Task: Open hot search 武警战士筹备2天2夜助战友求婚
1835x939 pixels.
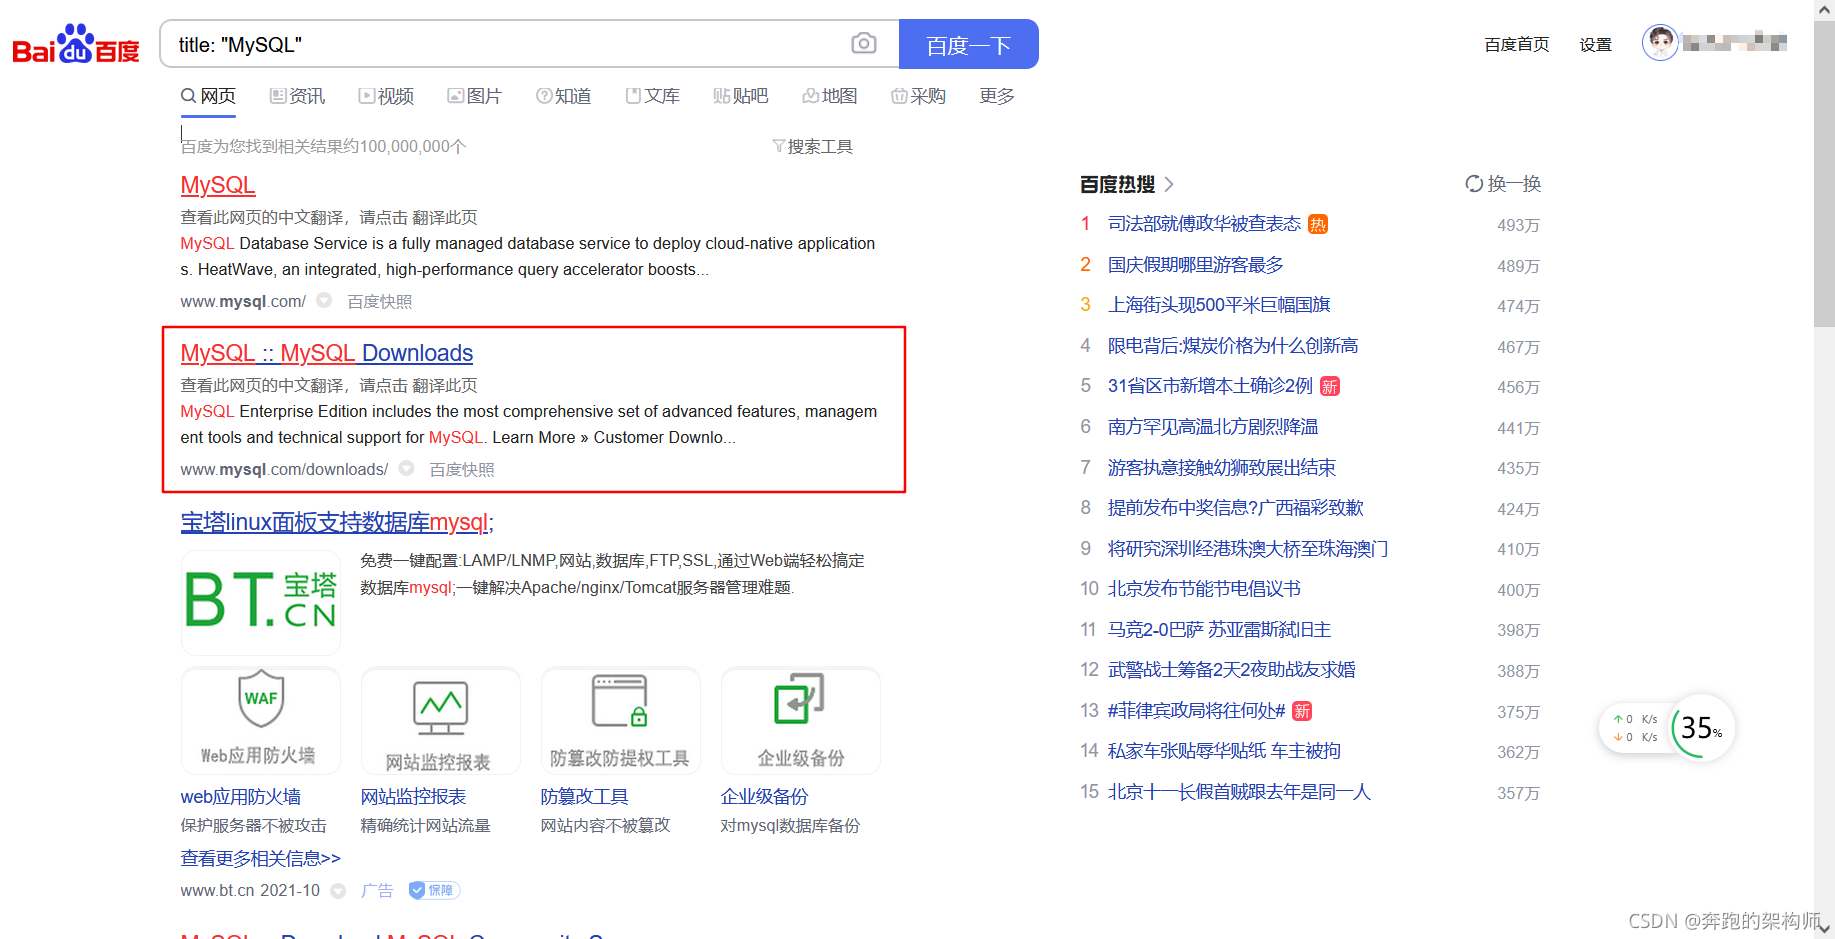Action: click(1231, 670)
